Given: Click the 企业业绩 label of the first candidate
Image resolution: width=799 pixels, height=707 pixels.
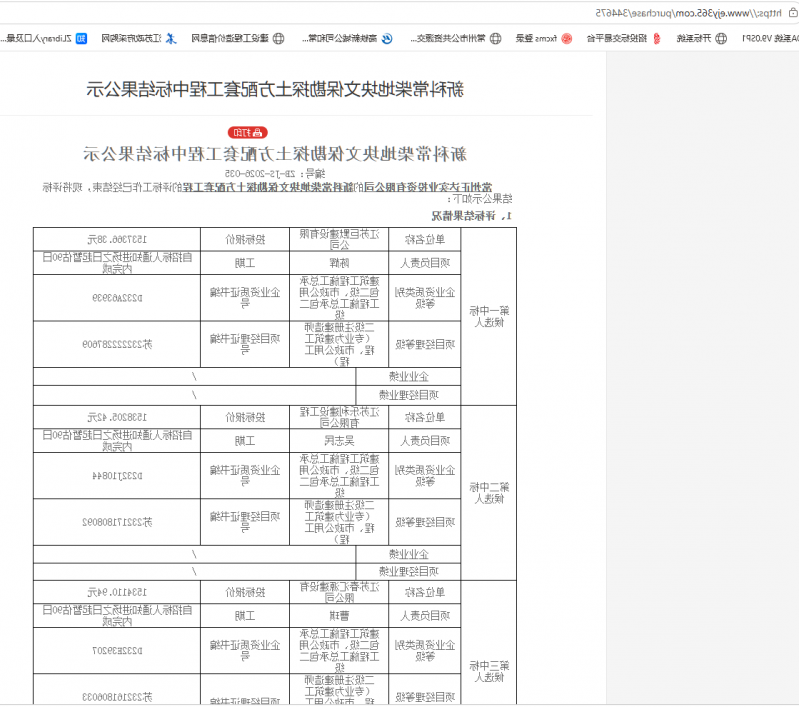Looking at the screenshot, I should click(409, 377).
